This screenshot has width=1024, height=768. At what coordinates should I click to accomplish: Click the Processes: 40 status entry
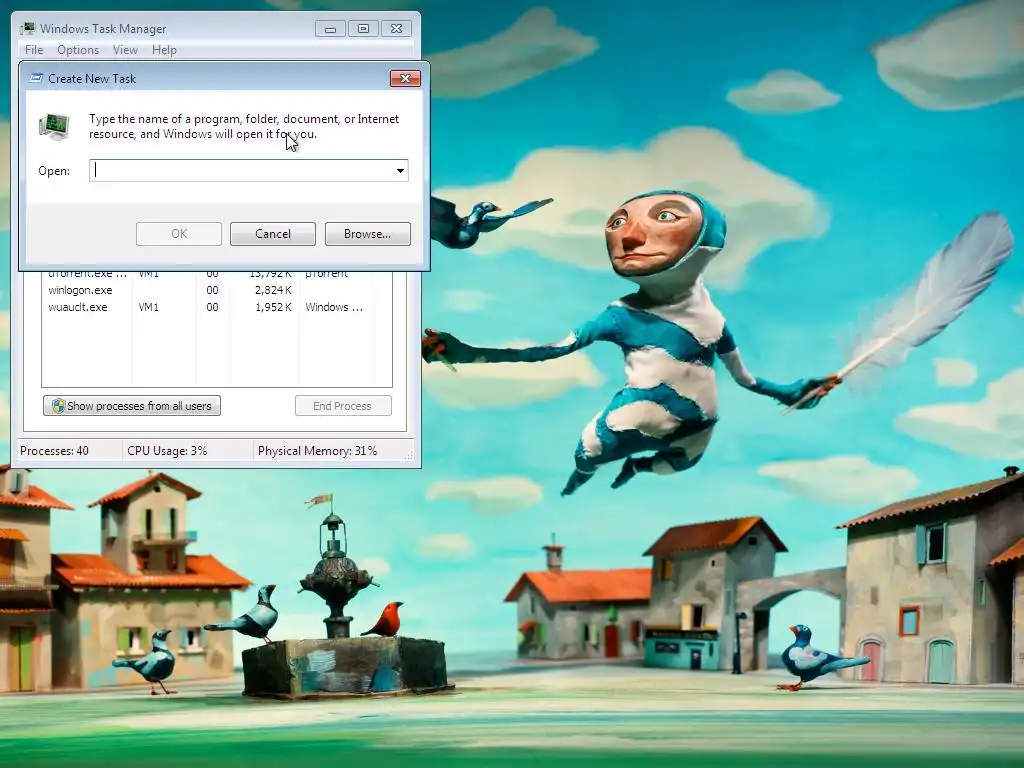point(54,451)
